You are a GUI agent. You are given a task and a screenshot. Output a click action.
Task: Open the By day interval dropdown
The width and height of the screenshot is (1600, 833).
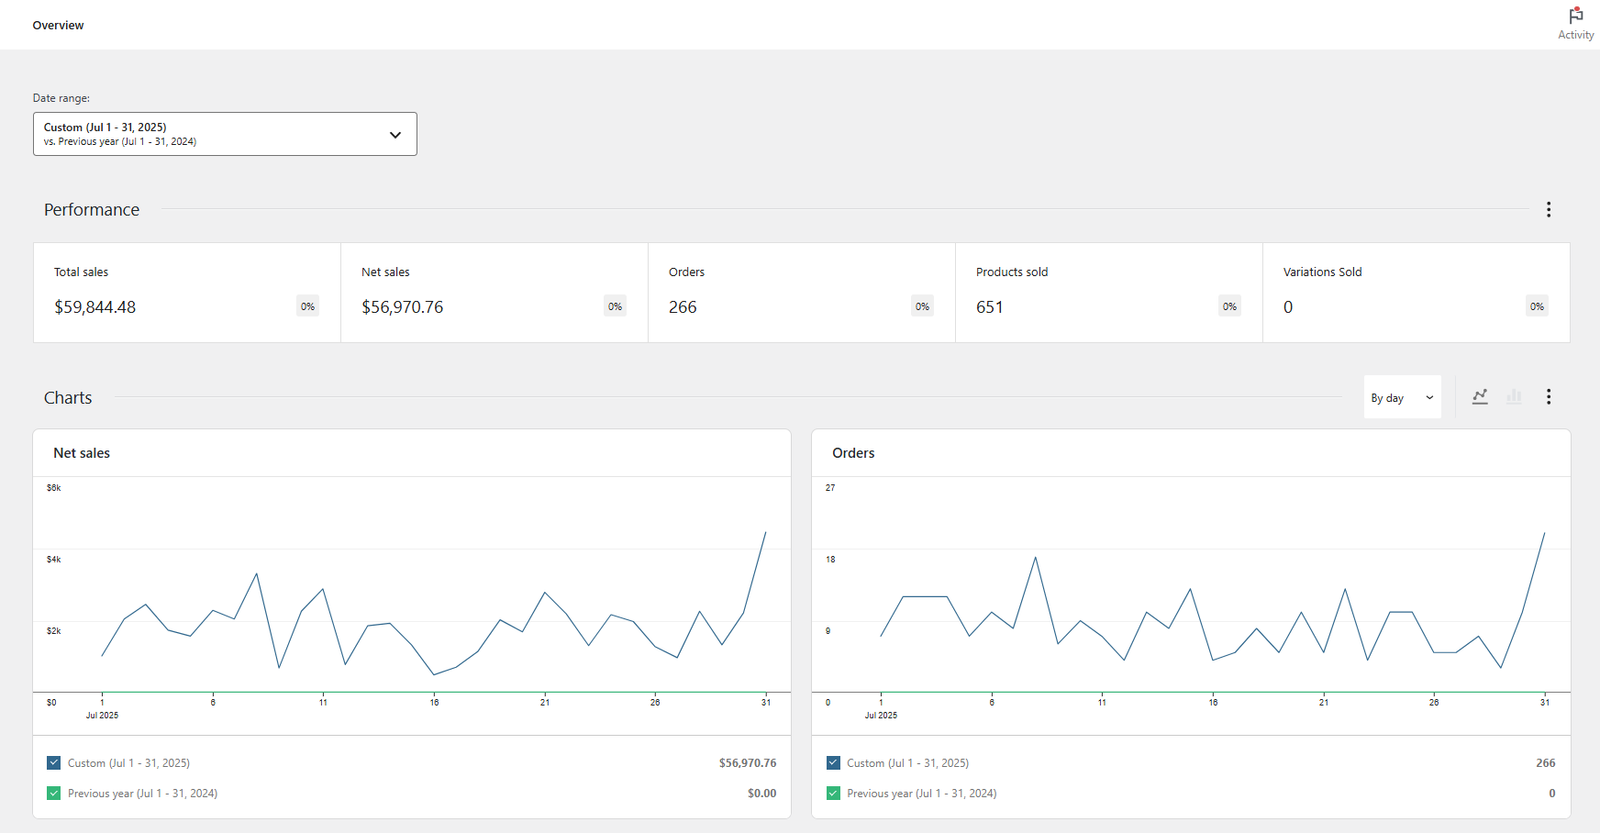coord(1401,397)
